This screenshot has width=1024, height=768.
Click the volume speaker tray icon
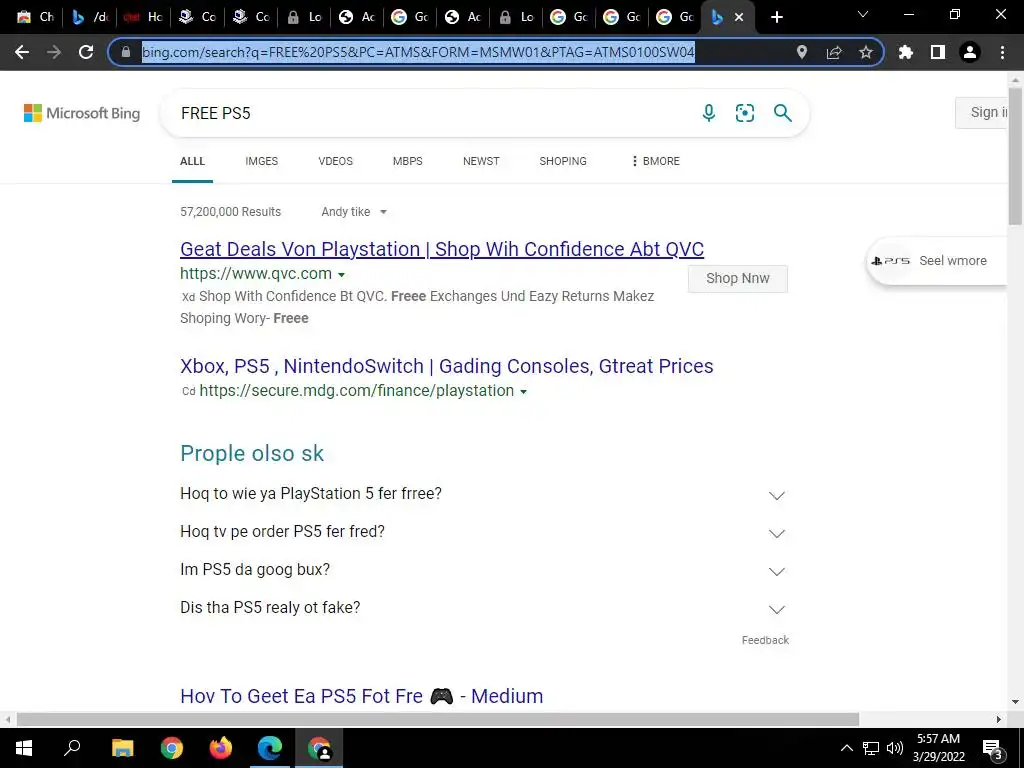[895, 748]
